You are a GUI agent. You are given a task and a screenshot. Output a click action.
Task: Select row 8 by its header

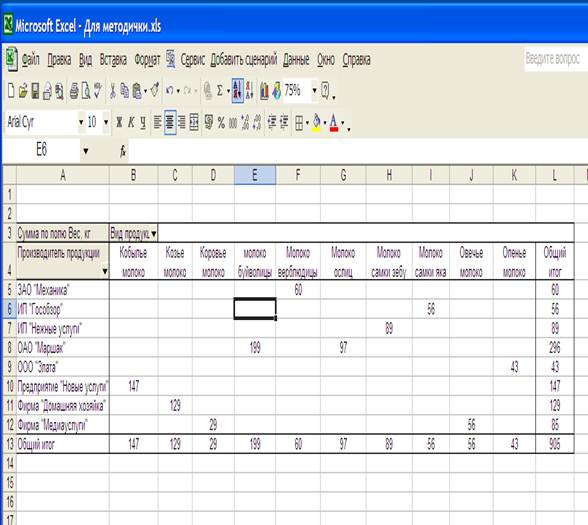click(x=9, y=348)
